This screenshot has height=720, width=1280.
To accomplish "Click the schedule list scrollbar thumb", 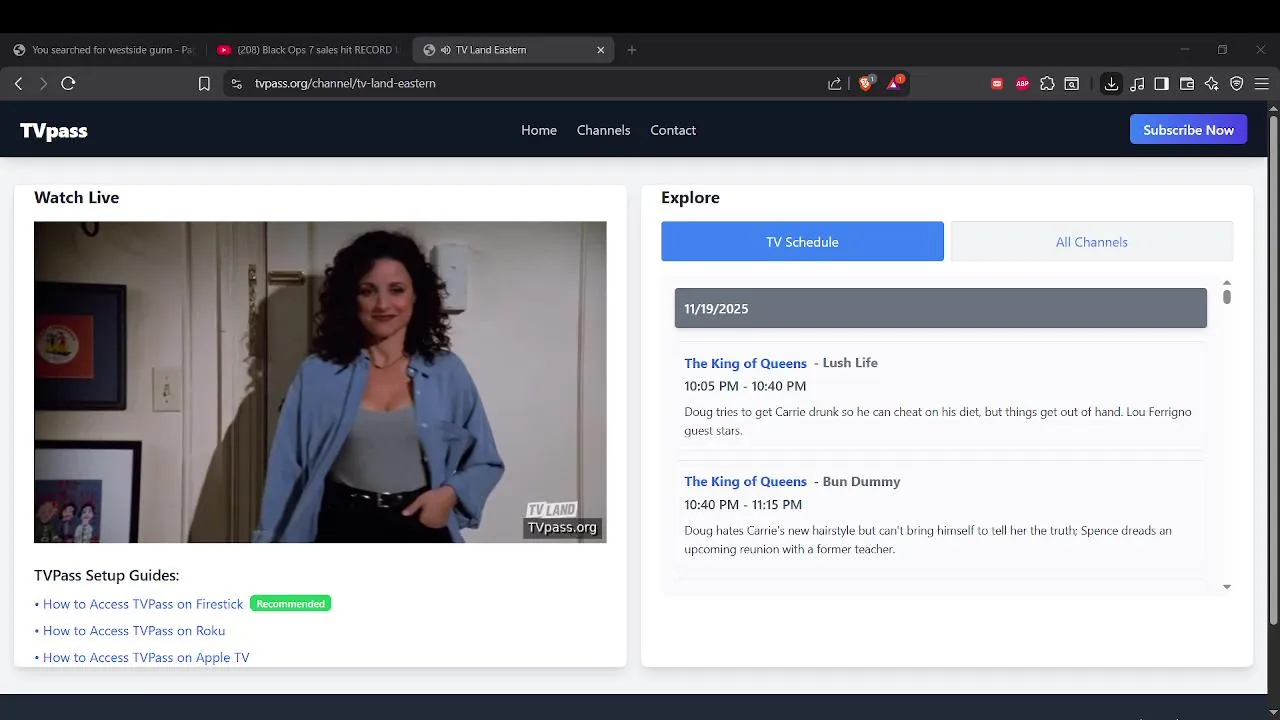I will pos(1227,296).
